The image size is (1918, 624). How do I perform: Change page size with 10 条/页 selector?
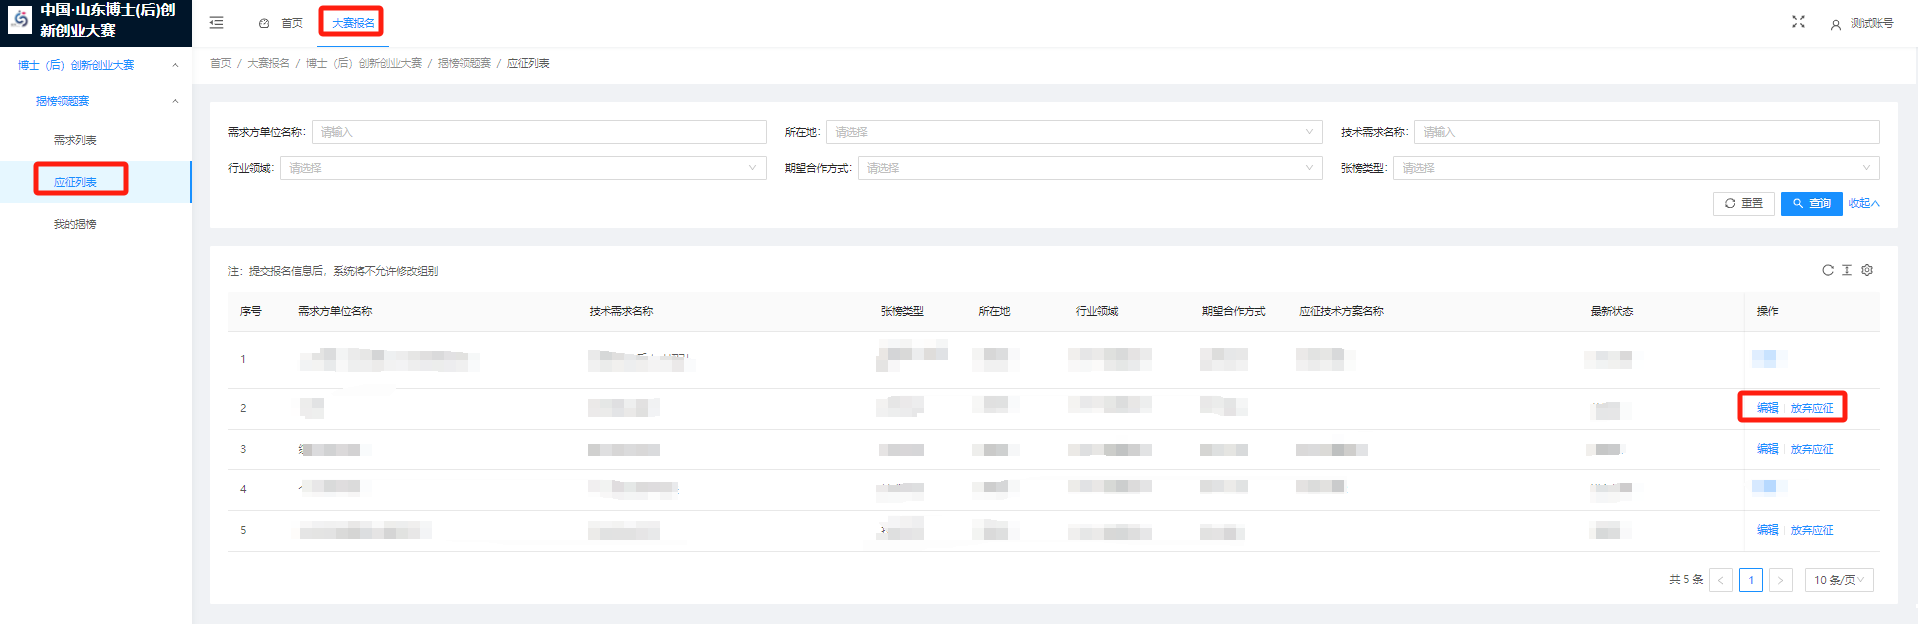[1838, 580]
